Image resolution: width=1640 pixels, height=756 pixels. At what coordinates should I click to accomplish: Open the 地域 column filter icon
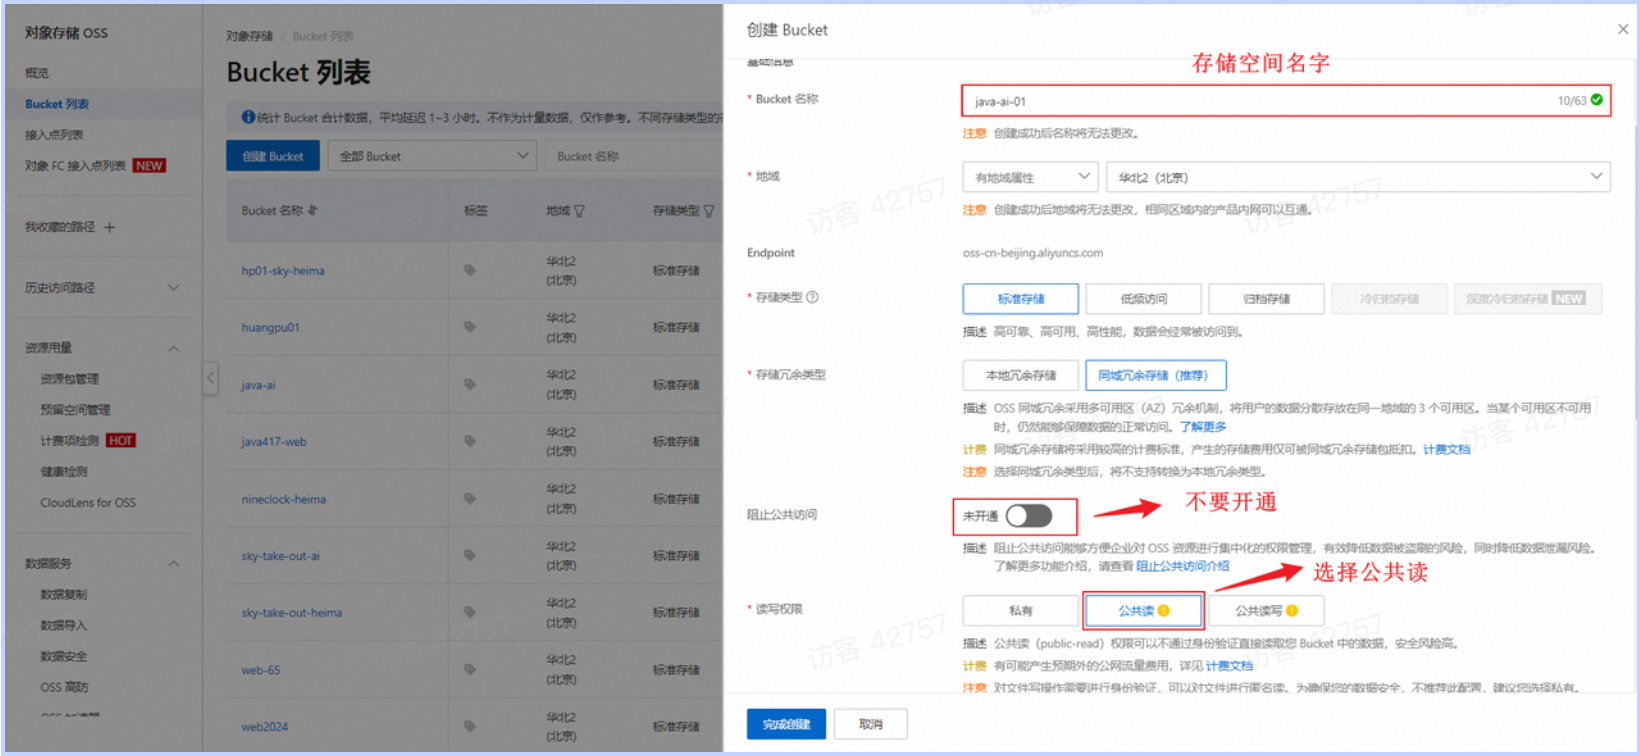coord(579,211)
